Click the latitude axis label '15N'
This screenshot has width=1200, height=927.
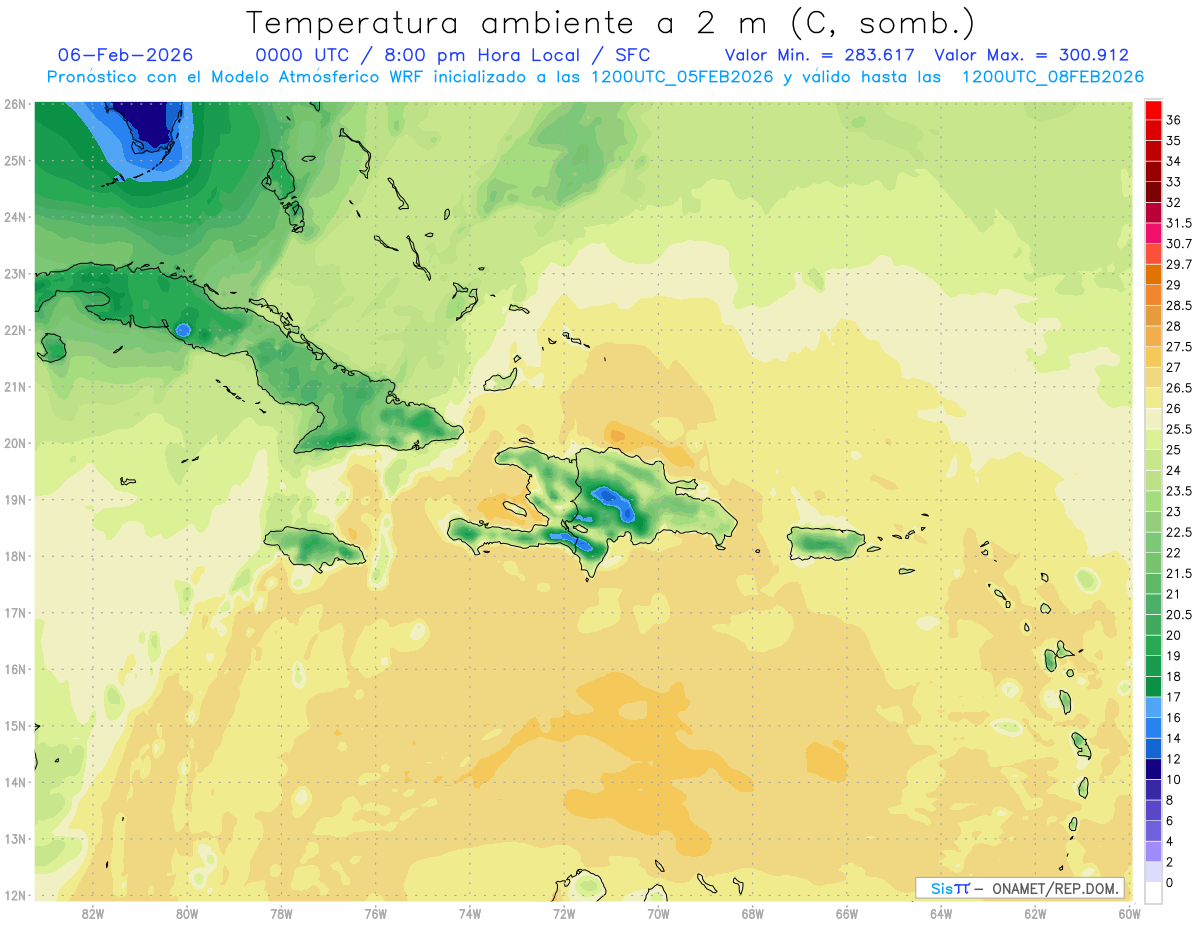(15, 726)
